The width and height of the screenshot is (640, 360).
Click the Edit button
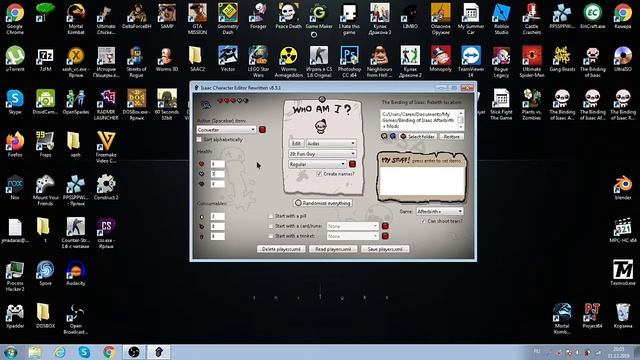(x=296, y=144)
